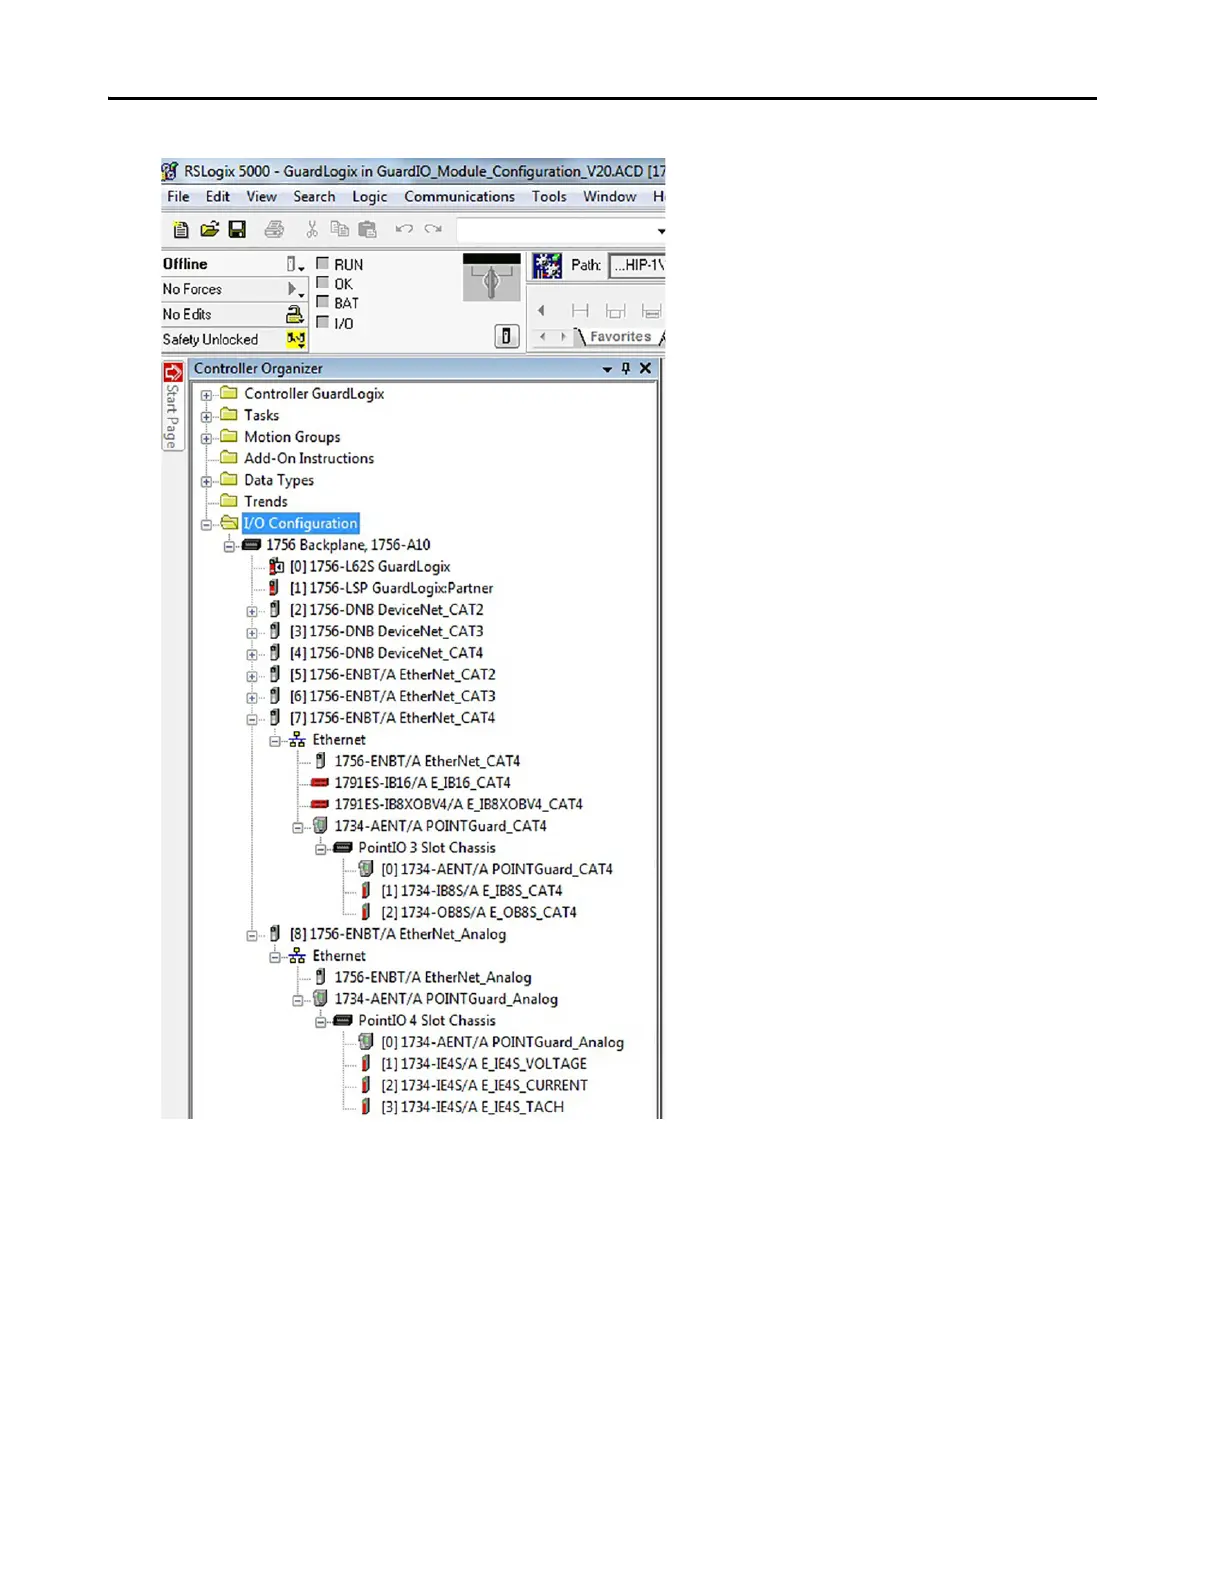
Task: Toggle the I/O indicator box
Action: point(323,322)
